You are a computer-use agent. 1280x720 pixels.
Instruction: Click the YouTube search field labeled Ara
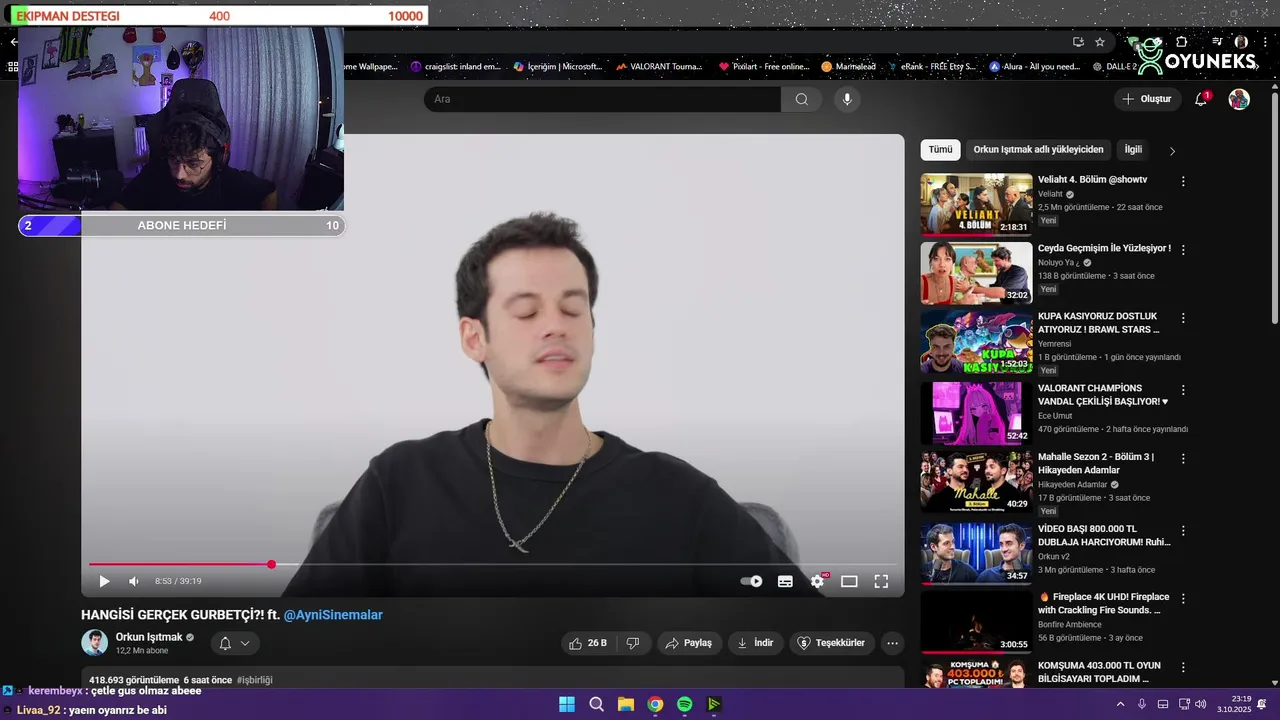click(603, 99)
